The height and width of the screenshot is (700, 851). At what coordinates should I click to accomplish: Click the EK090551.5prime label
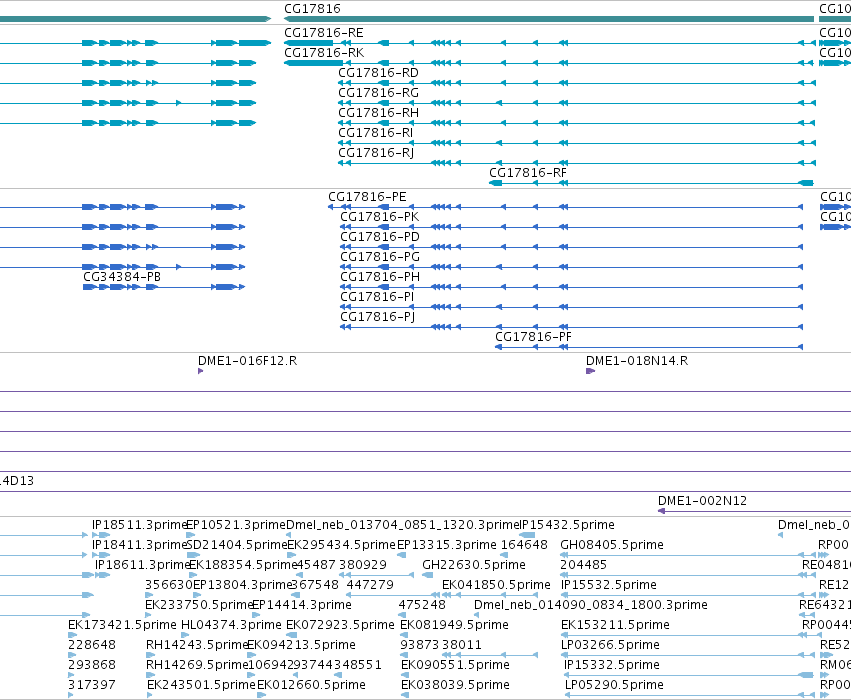[x=455, y=665]
